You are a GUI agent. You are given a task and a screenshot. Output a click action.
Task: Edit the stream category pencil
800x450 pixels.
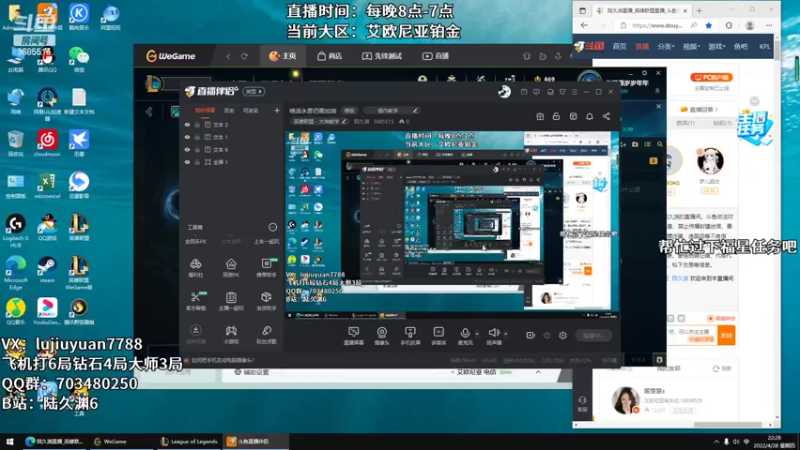[344, 121]
